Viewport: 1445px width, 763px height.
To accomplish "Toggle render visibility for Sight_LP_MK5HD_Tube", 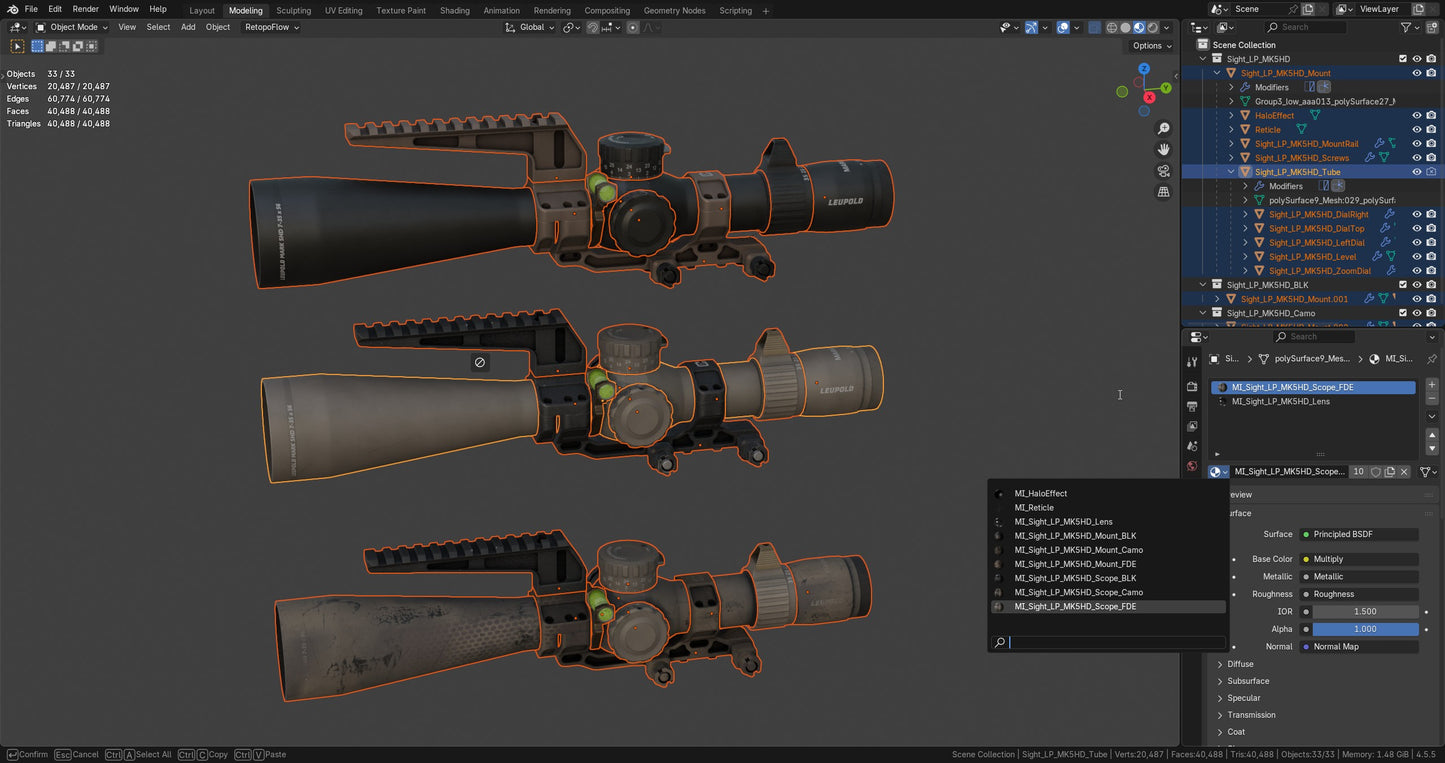I will tap(1431, 172).
